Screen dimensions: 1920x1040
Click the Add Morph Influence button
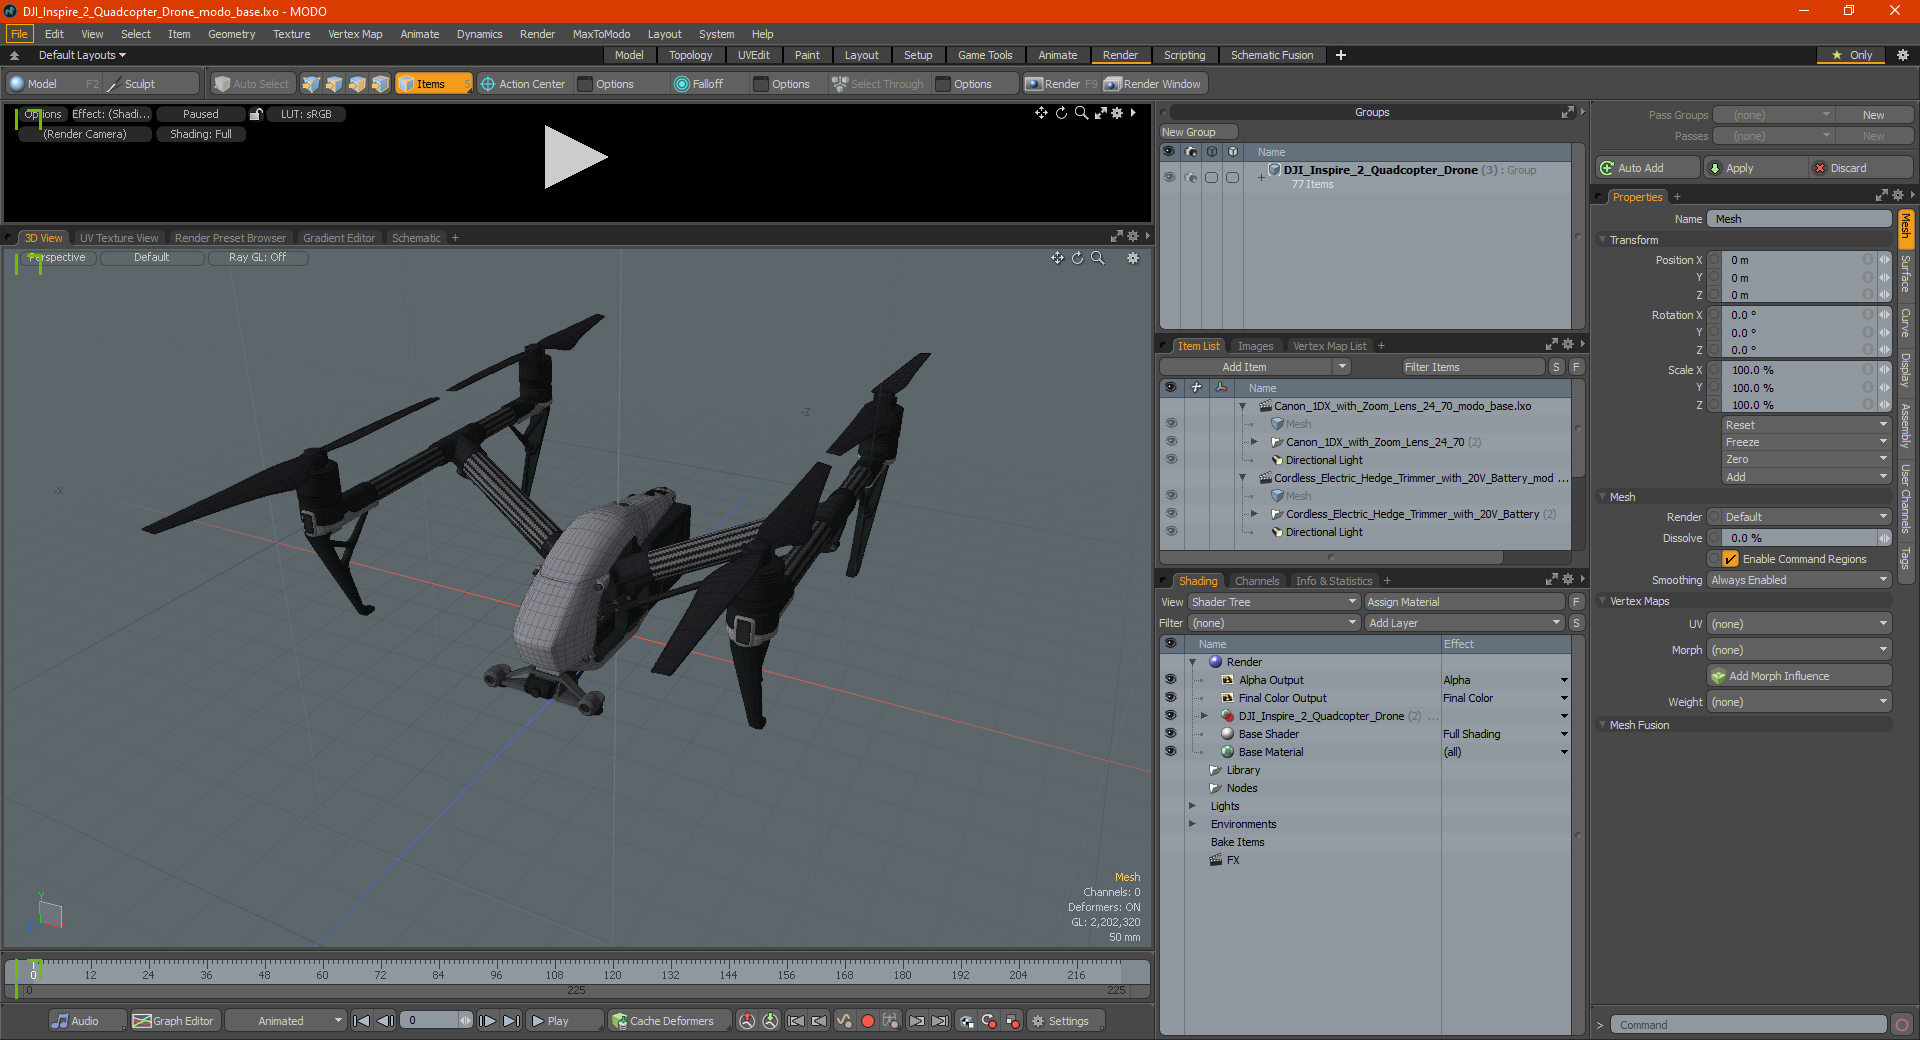[1799, 676]
